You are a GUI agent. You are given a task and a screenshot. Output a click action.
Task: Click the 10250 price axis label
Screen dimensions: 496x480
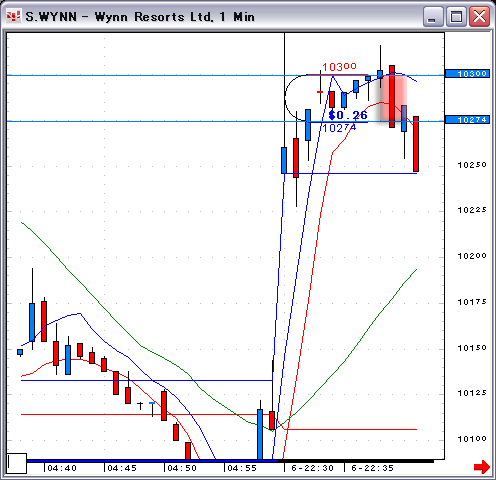pos(472,165)
